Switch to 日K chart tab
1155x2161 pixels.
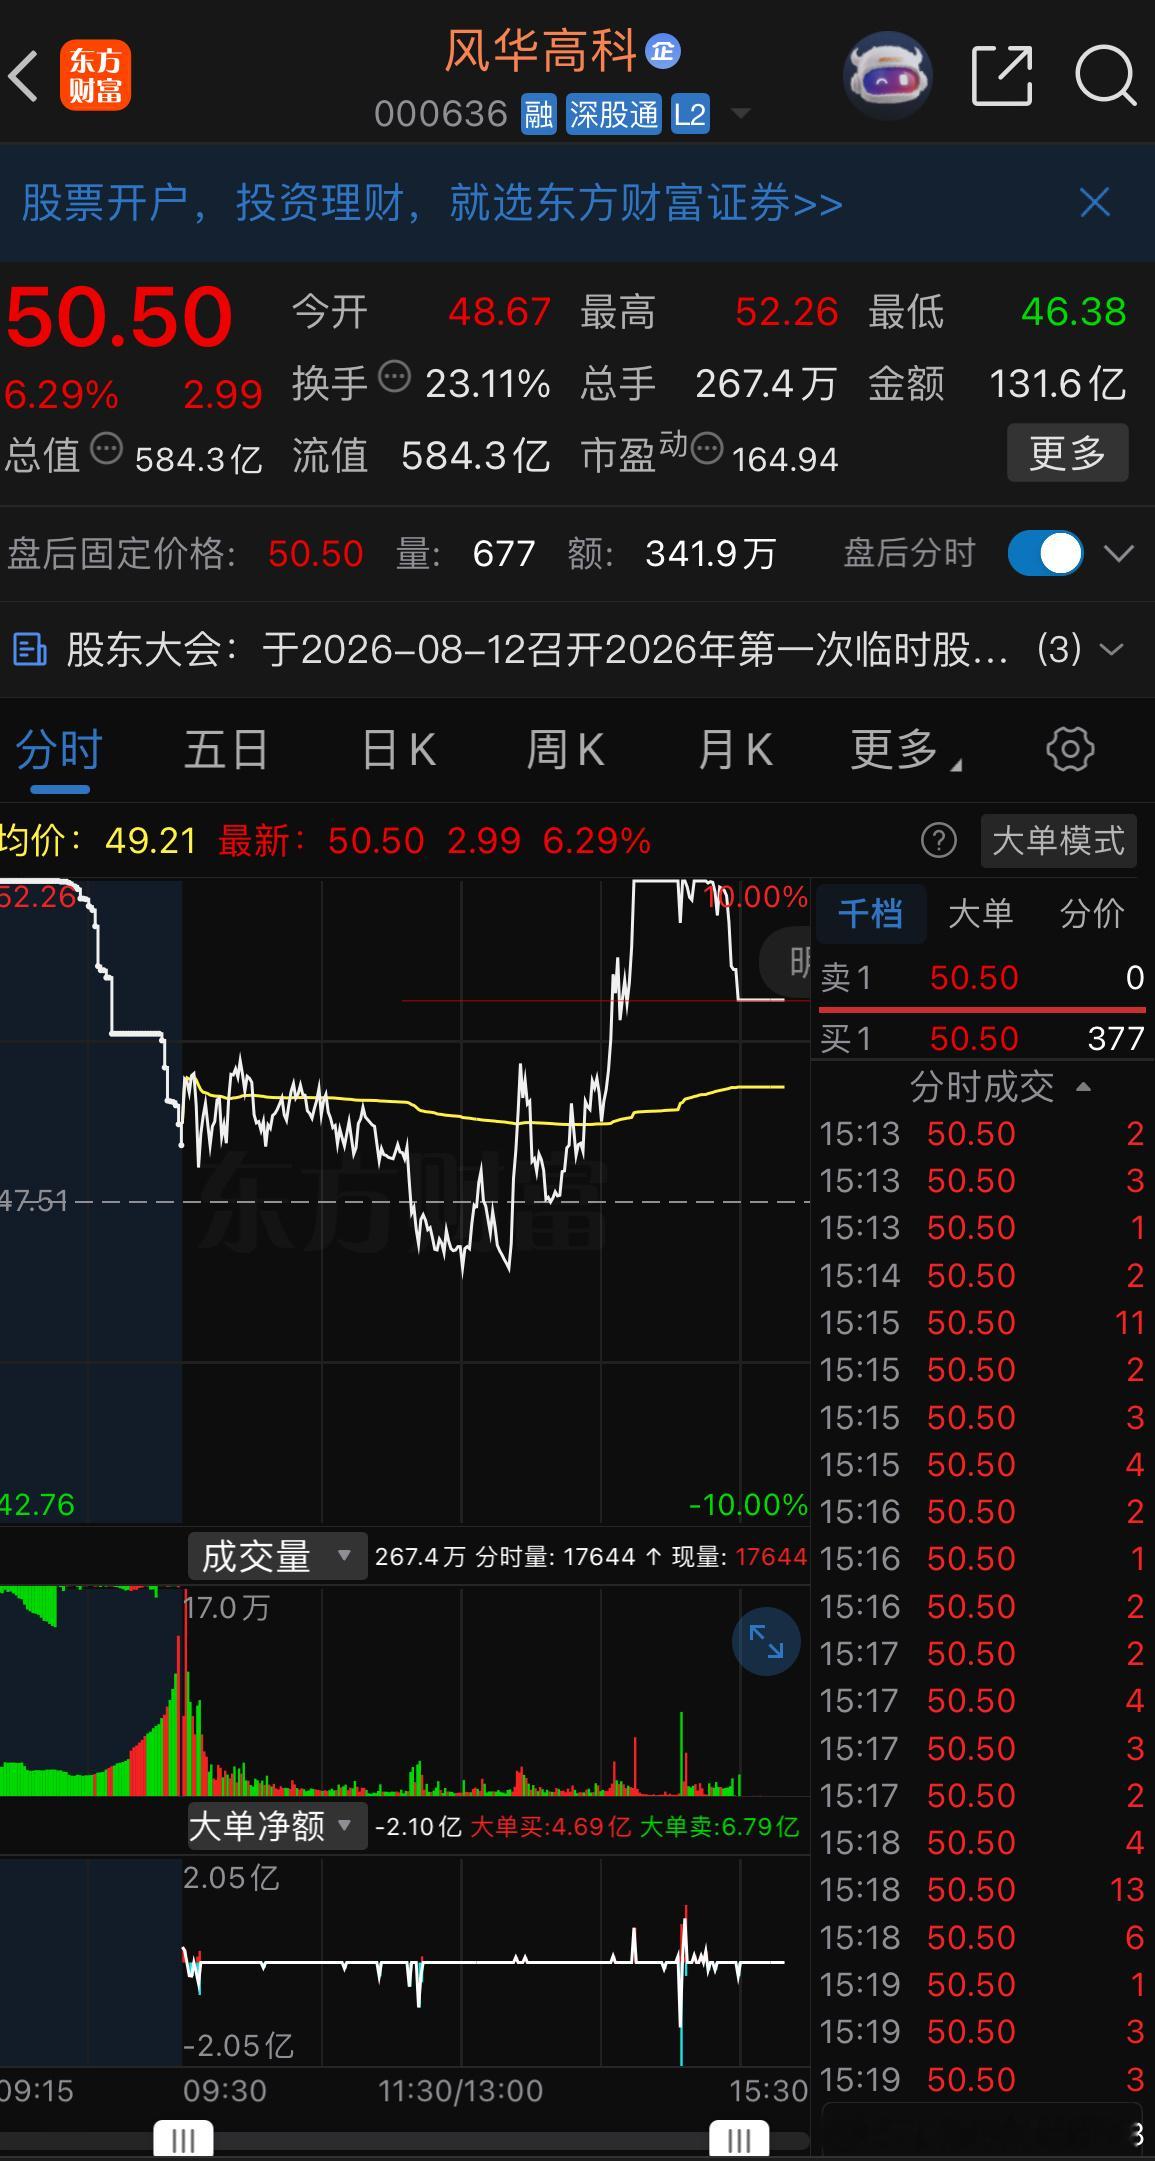398,750
